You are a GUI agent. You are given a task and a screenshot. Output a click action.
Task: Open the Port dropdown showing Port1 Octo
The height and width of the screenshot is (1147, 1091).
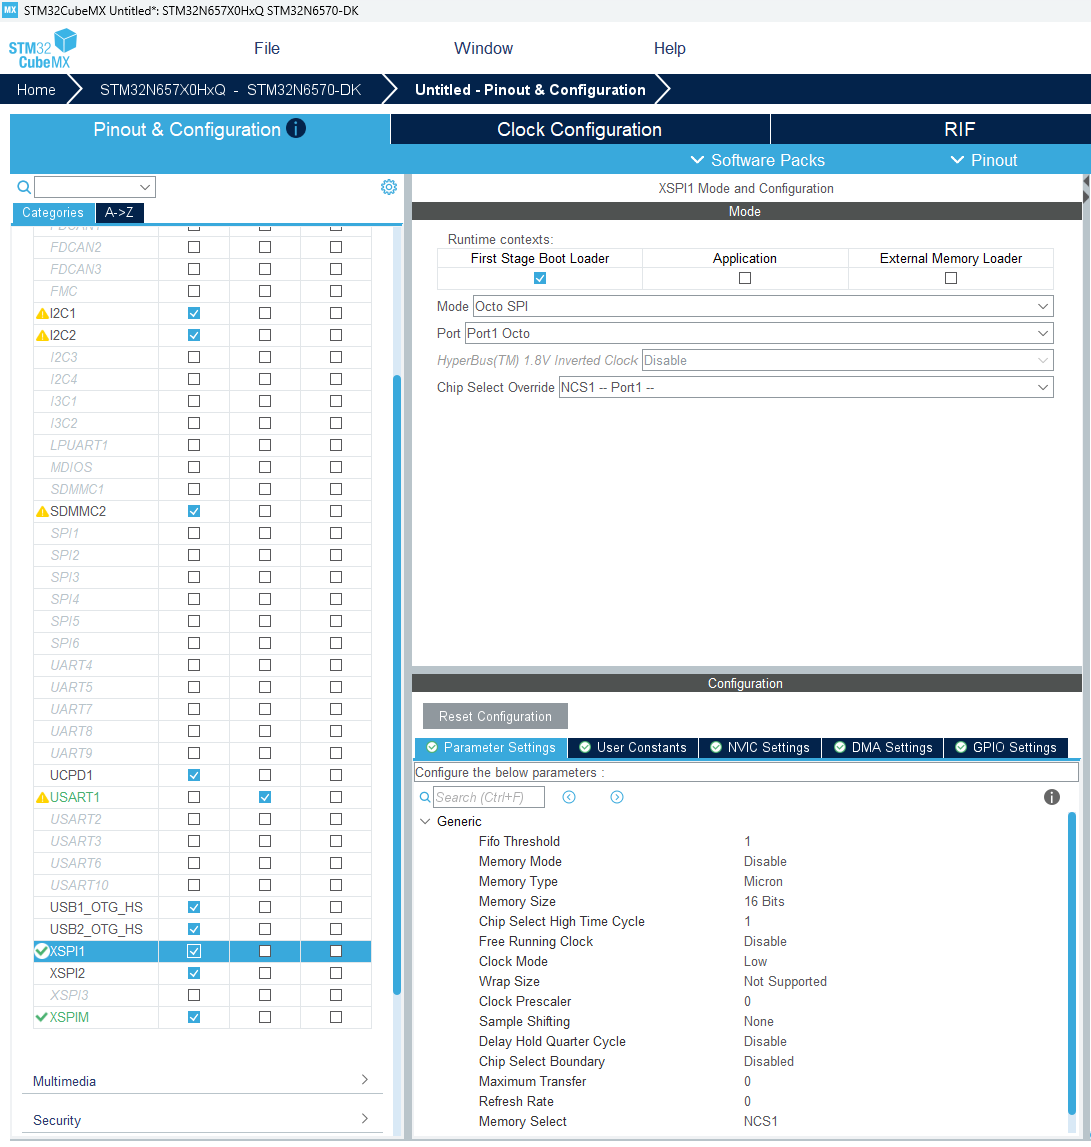pyautogui.click(x=759, y=334)
